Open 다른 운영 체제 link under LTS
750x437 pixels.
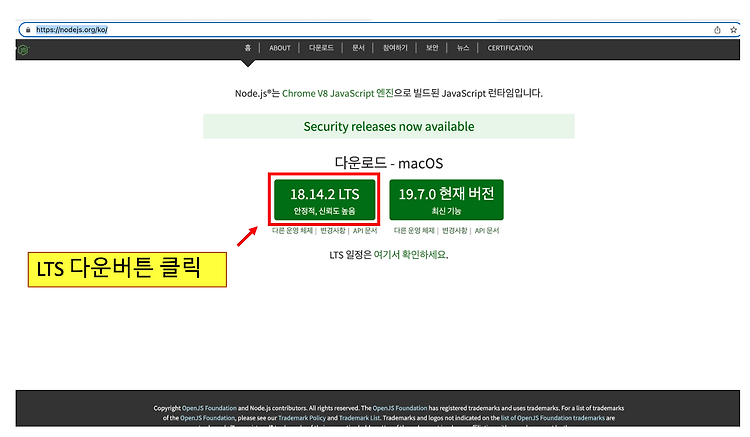coord(292,230)
